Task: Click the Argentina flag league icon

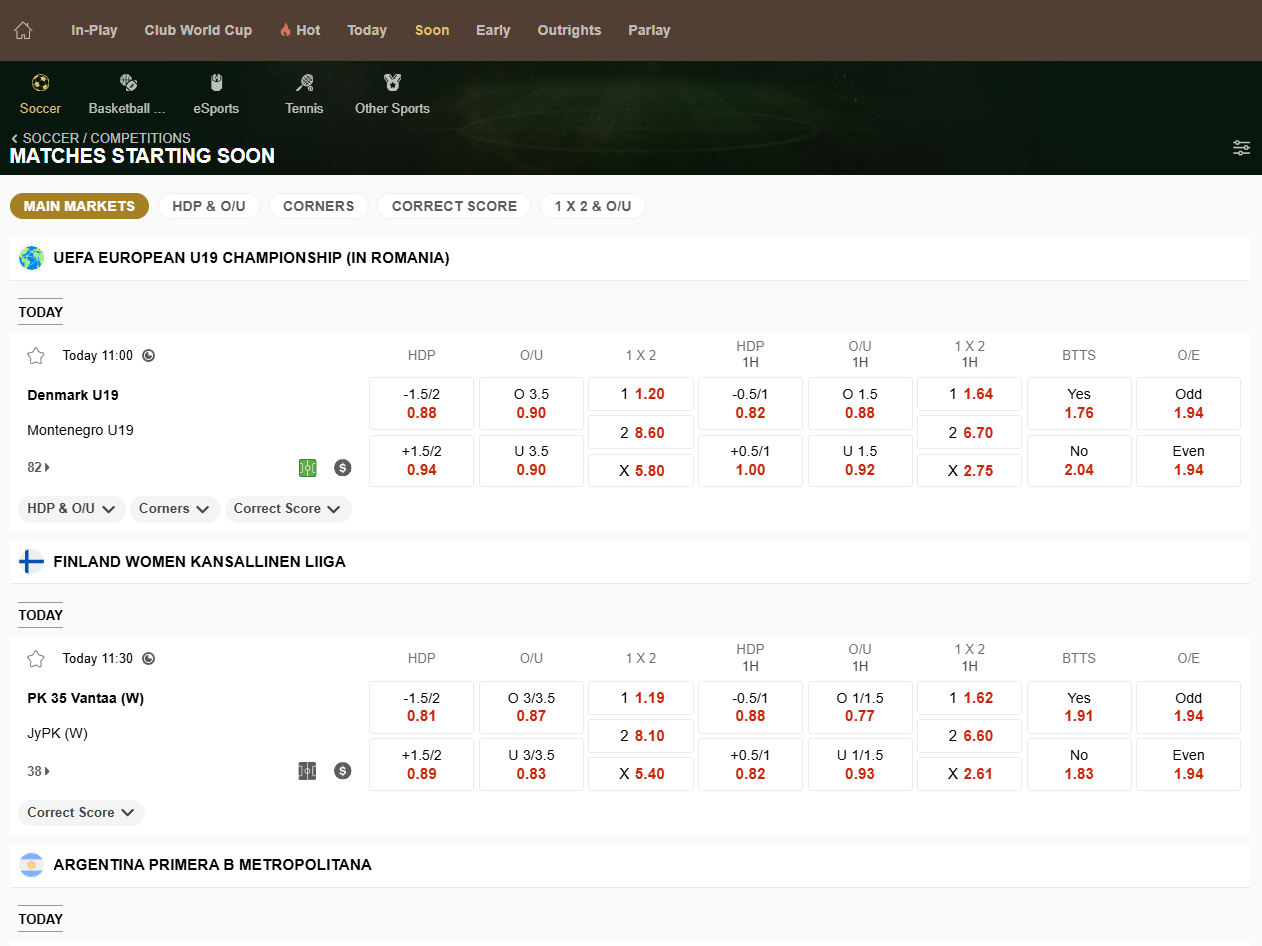Action: pyautogui.click(x=31, y=865)
